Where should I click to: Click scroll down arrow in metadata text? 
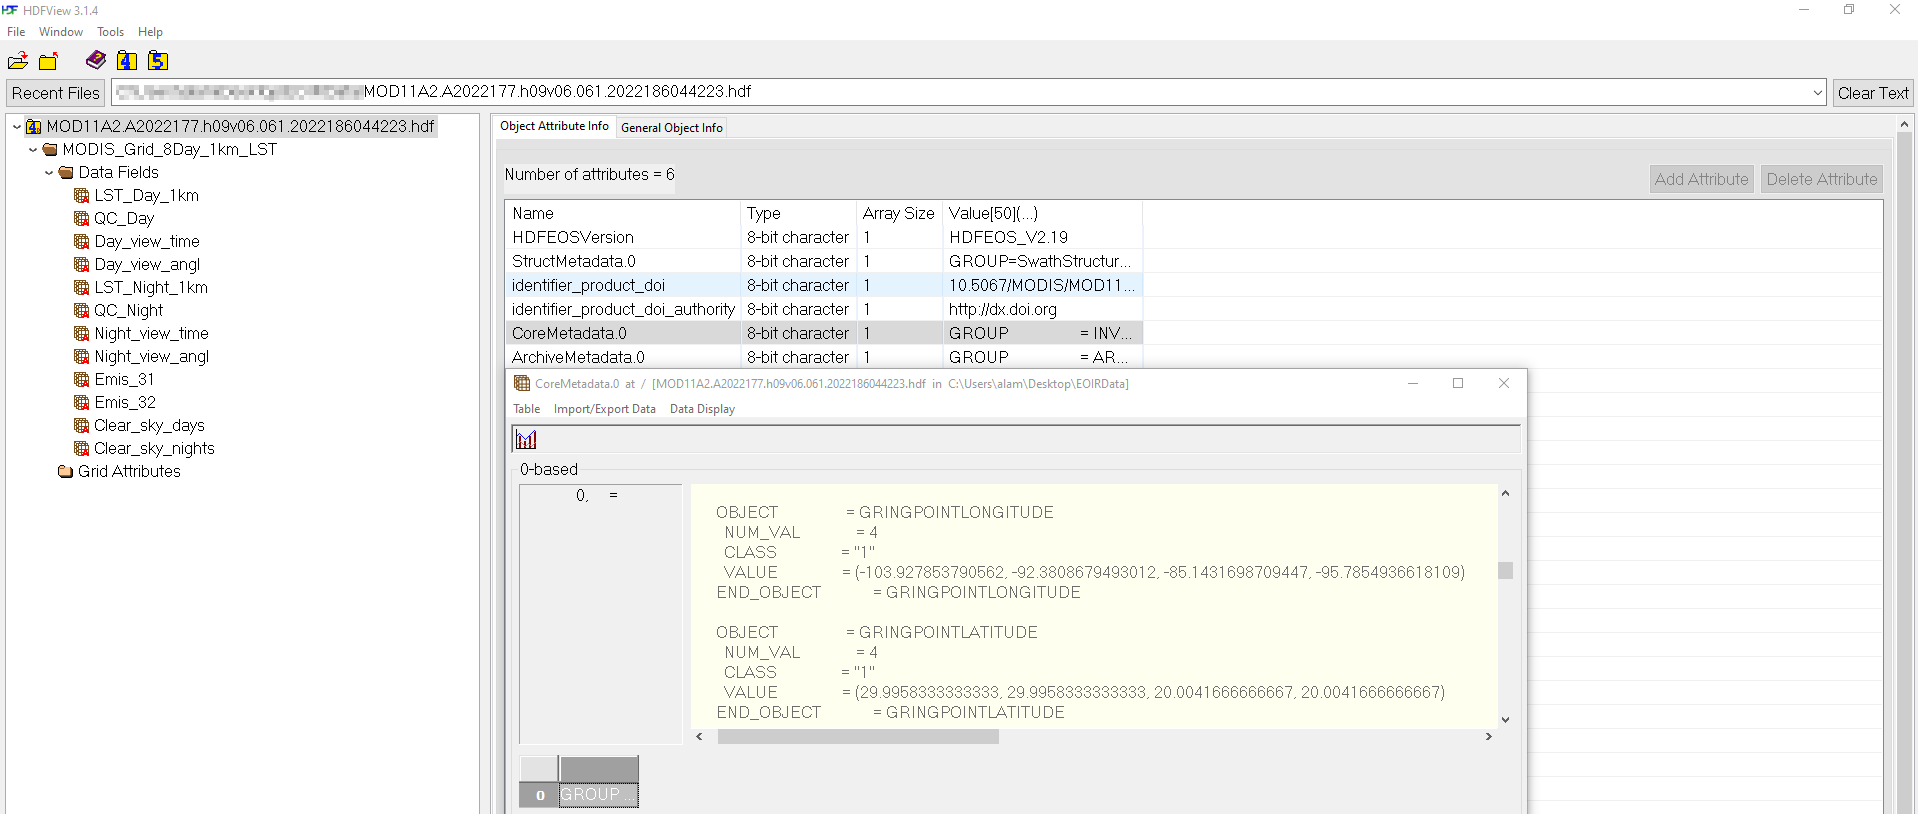tap(1505, 720)
